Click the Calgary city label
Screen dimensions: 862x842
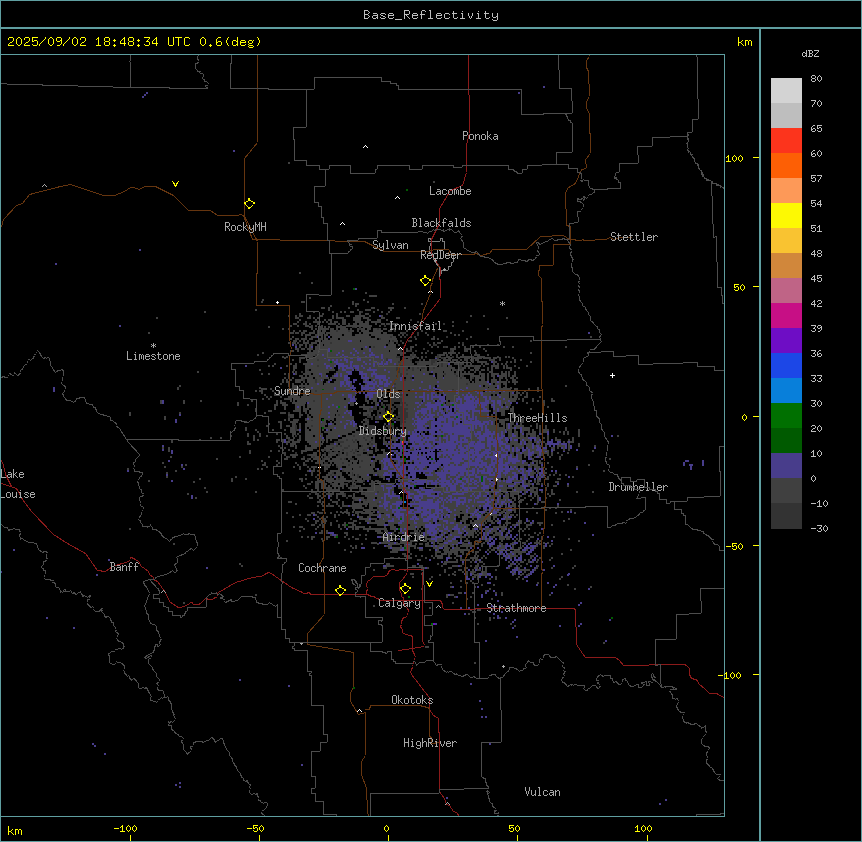click(400, 603)
